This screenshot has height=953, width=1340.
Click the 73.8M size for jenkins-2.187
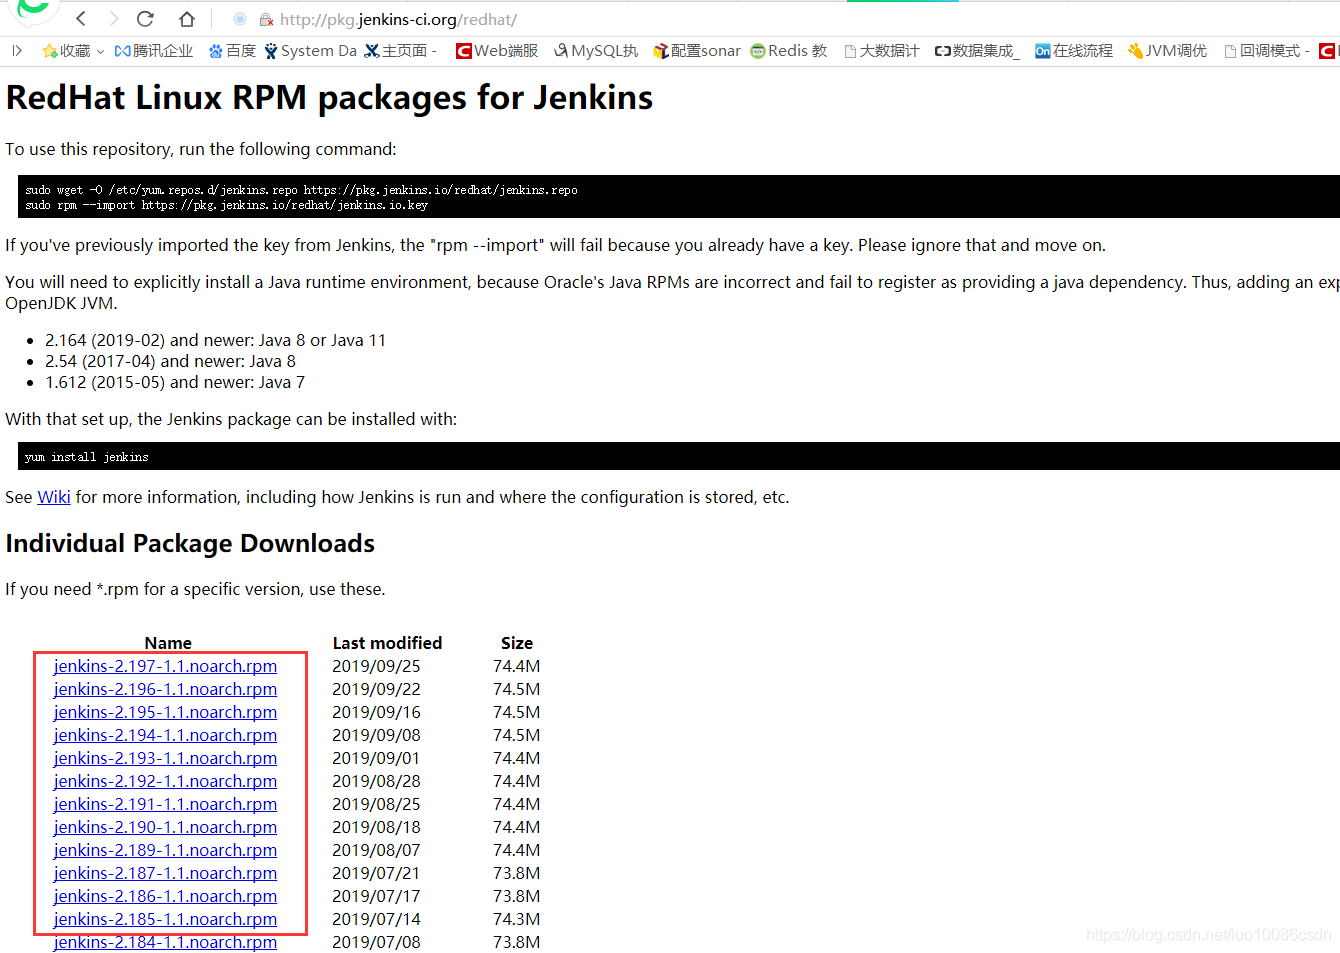516,873
